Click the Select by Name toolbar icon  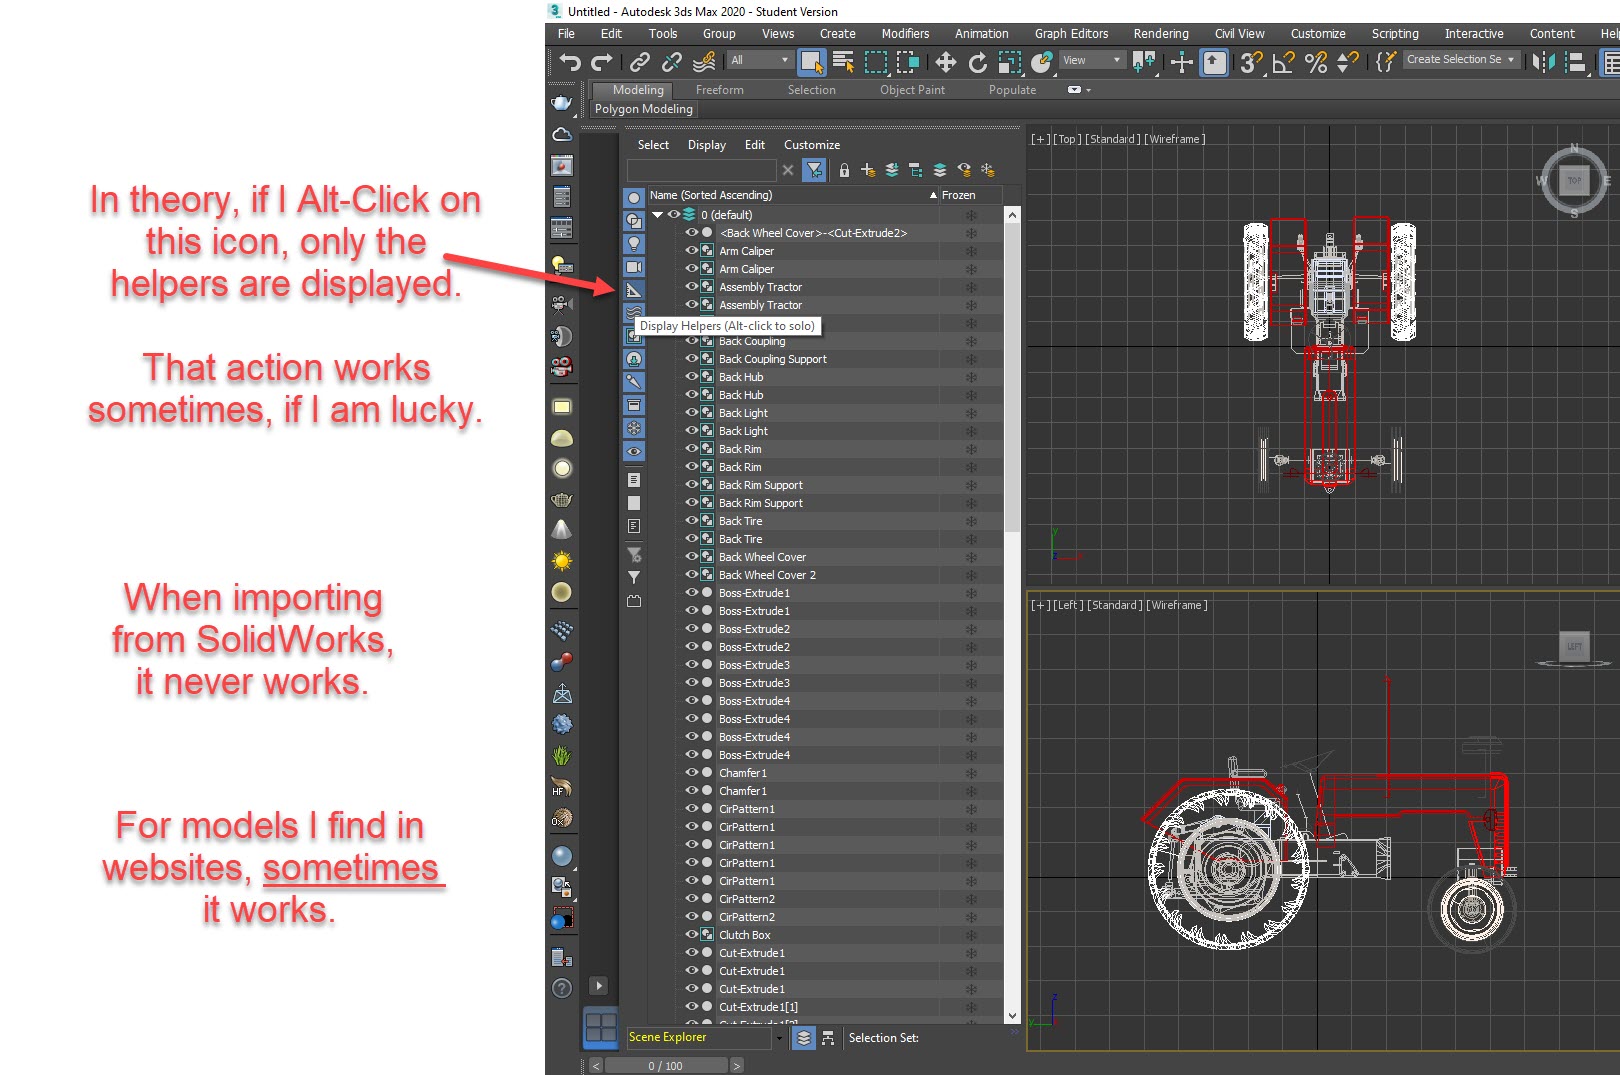point(845,62)
